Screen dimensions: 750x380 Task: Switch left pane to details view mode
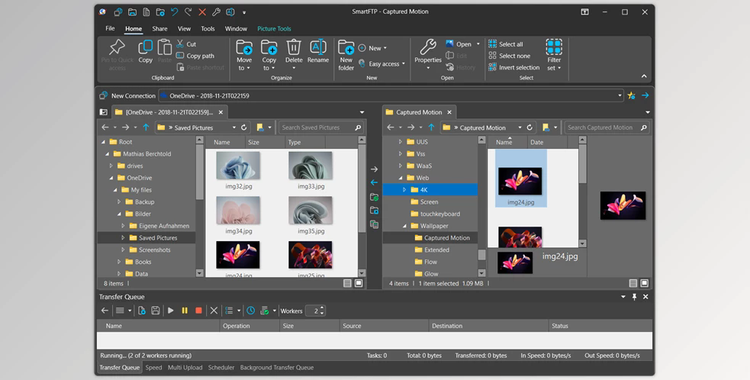tap(348, 283)
